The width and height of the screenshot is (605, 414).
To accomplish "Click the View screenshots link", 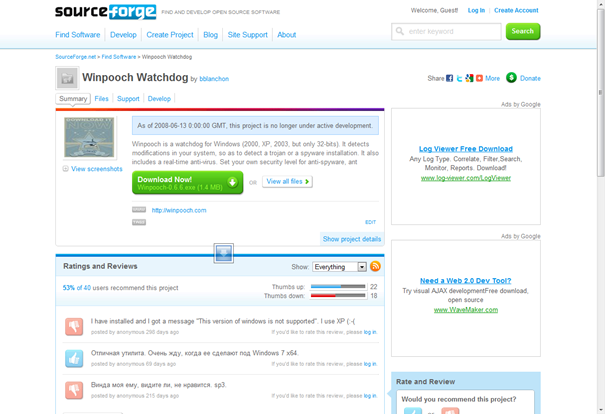I will (x=97, y=169).
